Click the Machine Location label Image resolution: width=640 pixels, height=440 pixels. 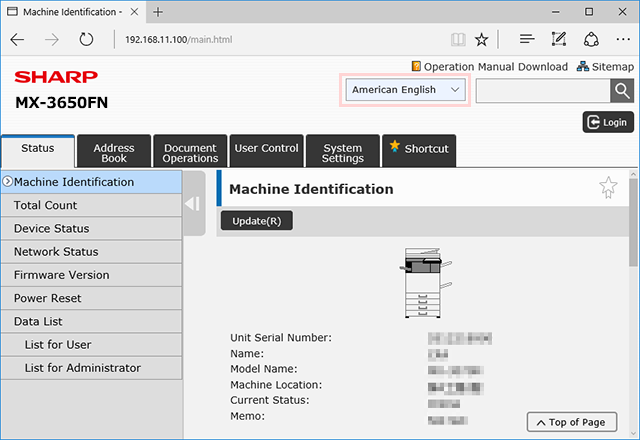(276, 384)
